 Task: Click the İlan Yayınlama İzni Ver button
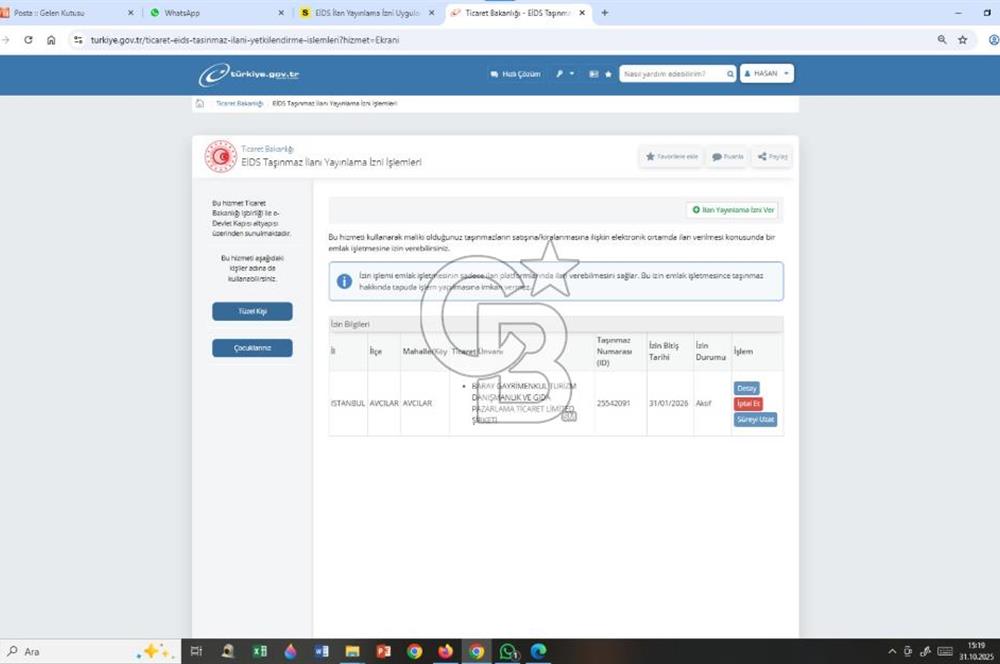coord(732,210)
